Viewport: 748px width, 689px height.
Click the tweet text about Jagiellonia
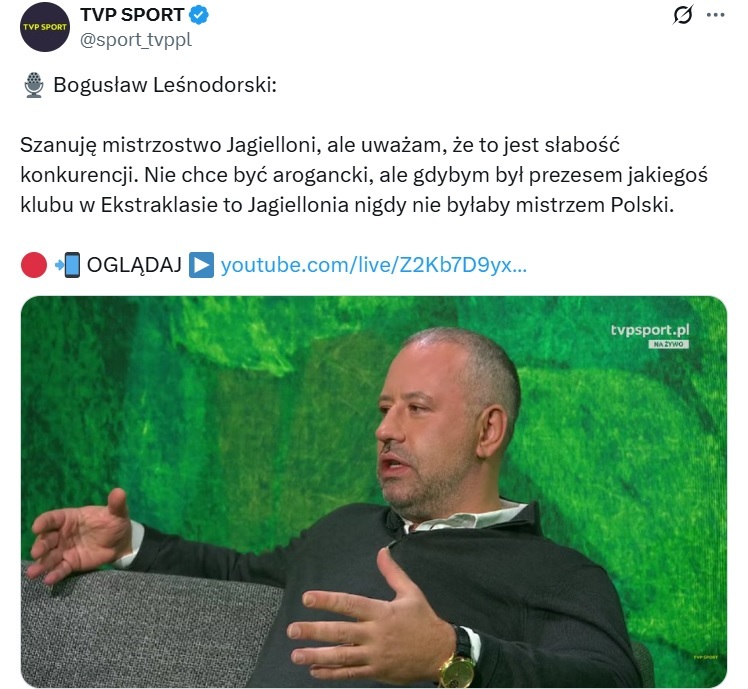click(x=364, y=175)
